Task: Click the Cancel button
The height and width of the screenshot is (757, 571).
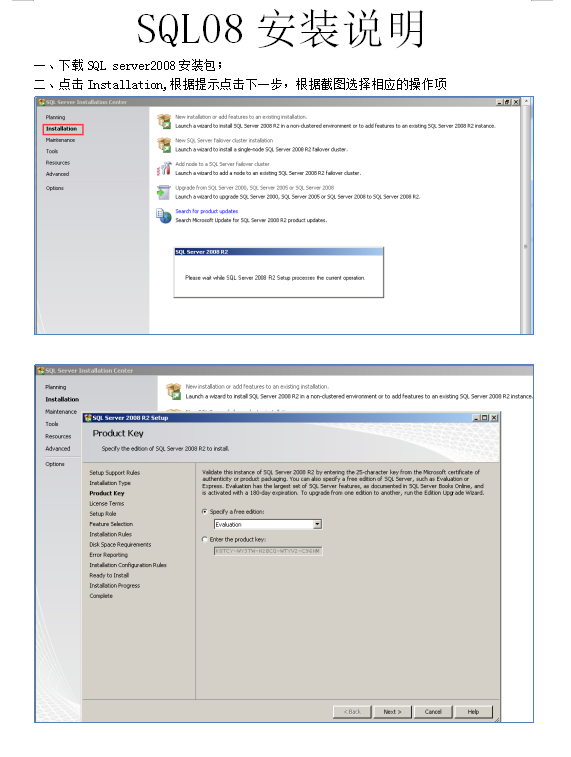Action: point(433,712)
